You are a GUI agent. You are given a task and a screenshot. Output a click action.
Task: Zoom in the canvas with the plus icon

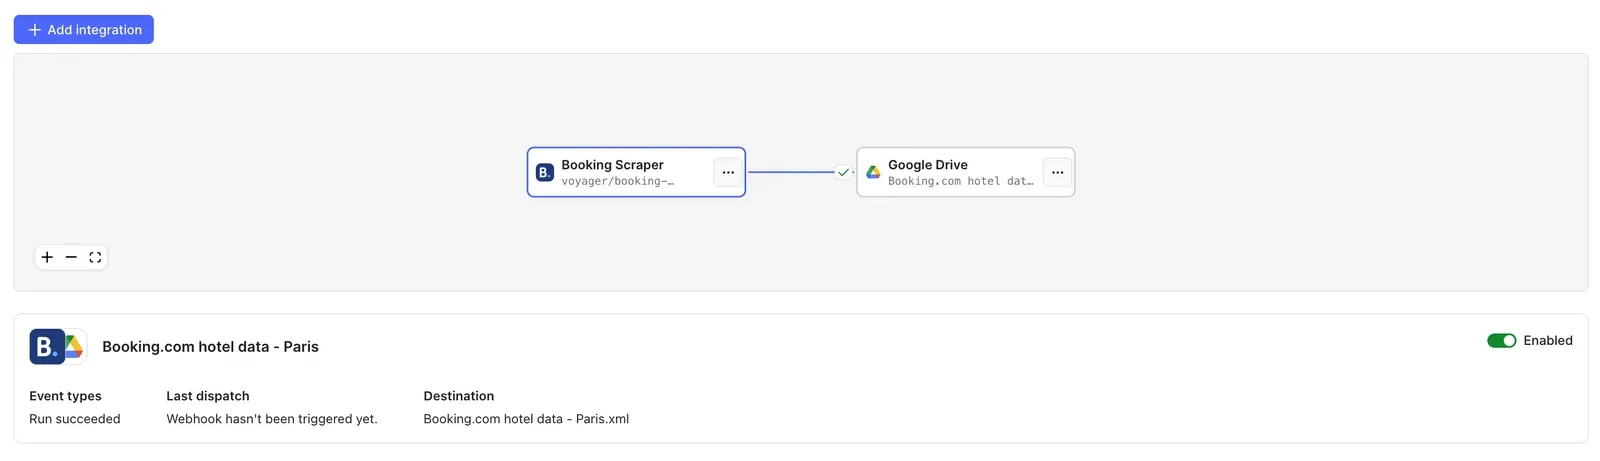(47, 257)
